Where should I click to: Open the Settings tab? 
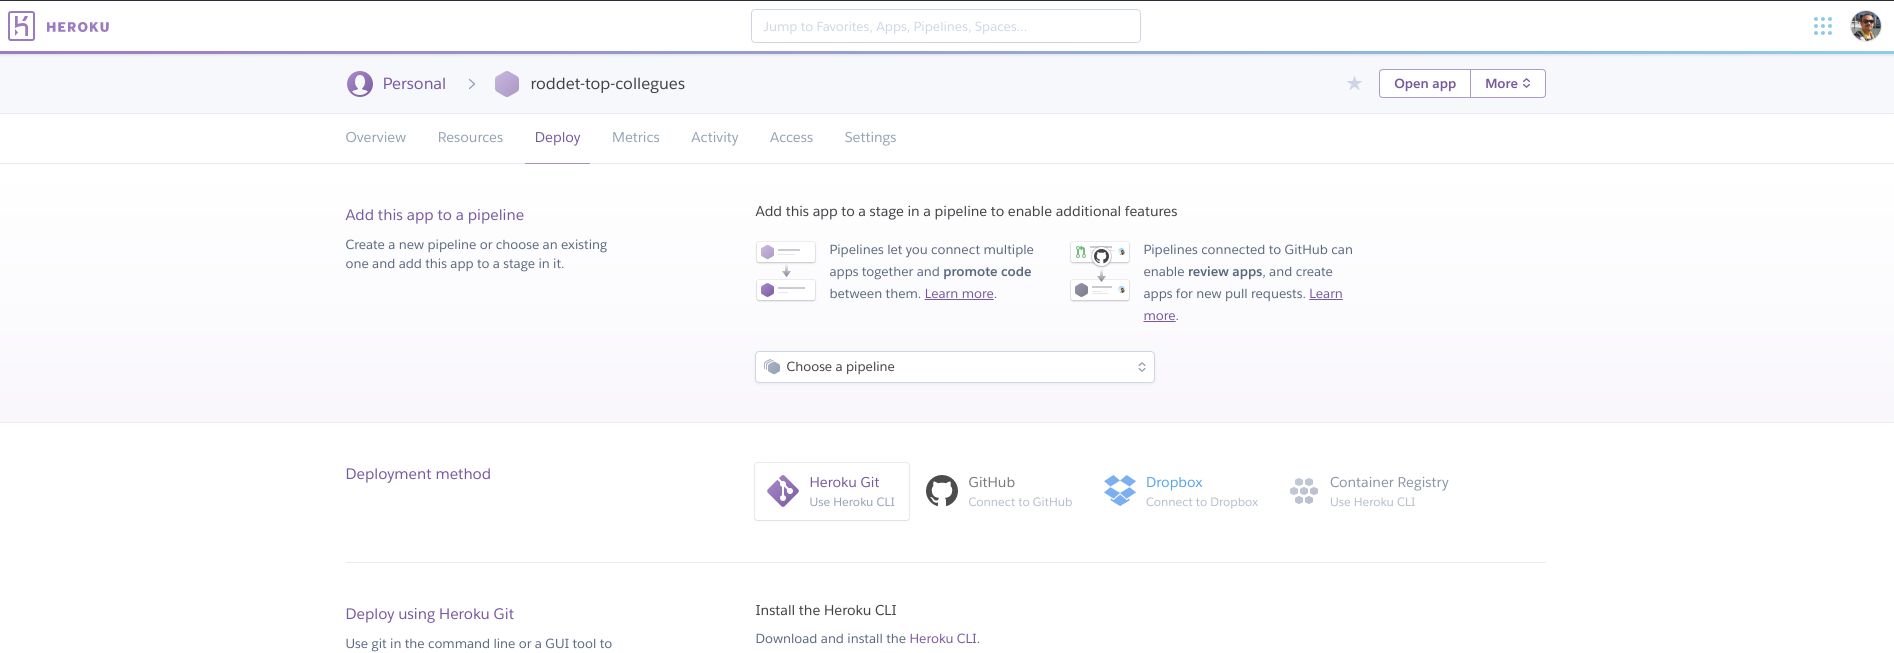[x=870, y=138]
